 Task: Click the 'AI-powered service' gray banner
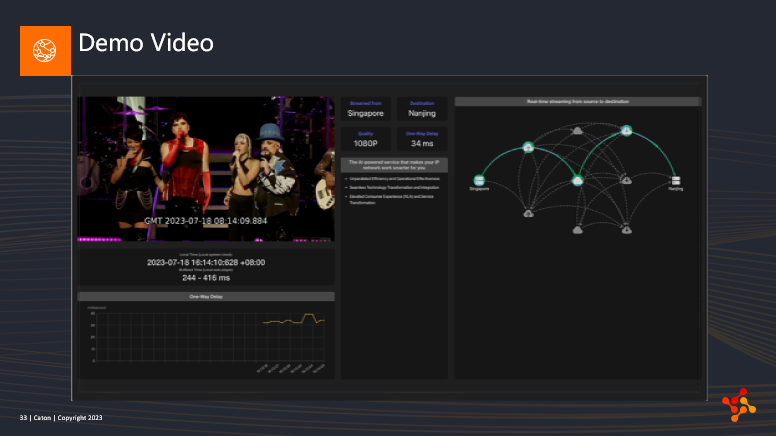point(394,165)
